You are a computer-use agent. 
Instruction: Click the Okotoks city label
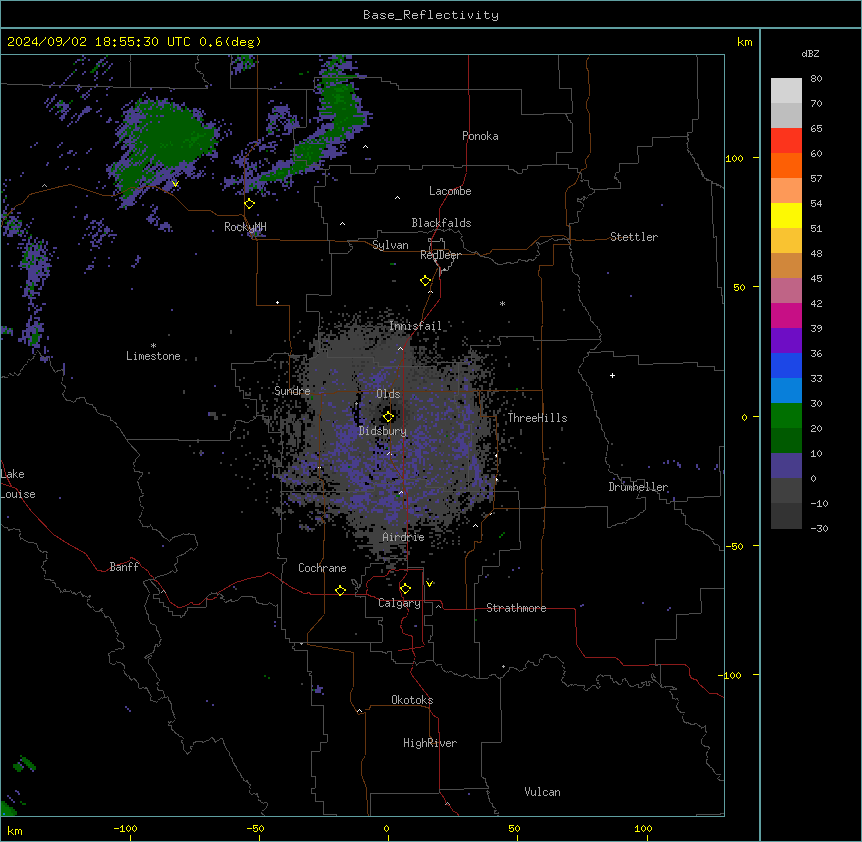(412, 700)
